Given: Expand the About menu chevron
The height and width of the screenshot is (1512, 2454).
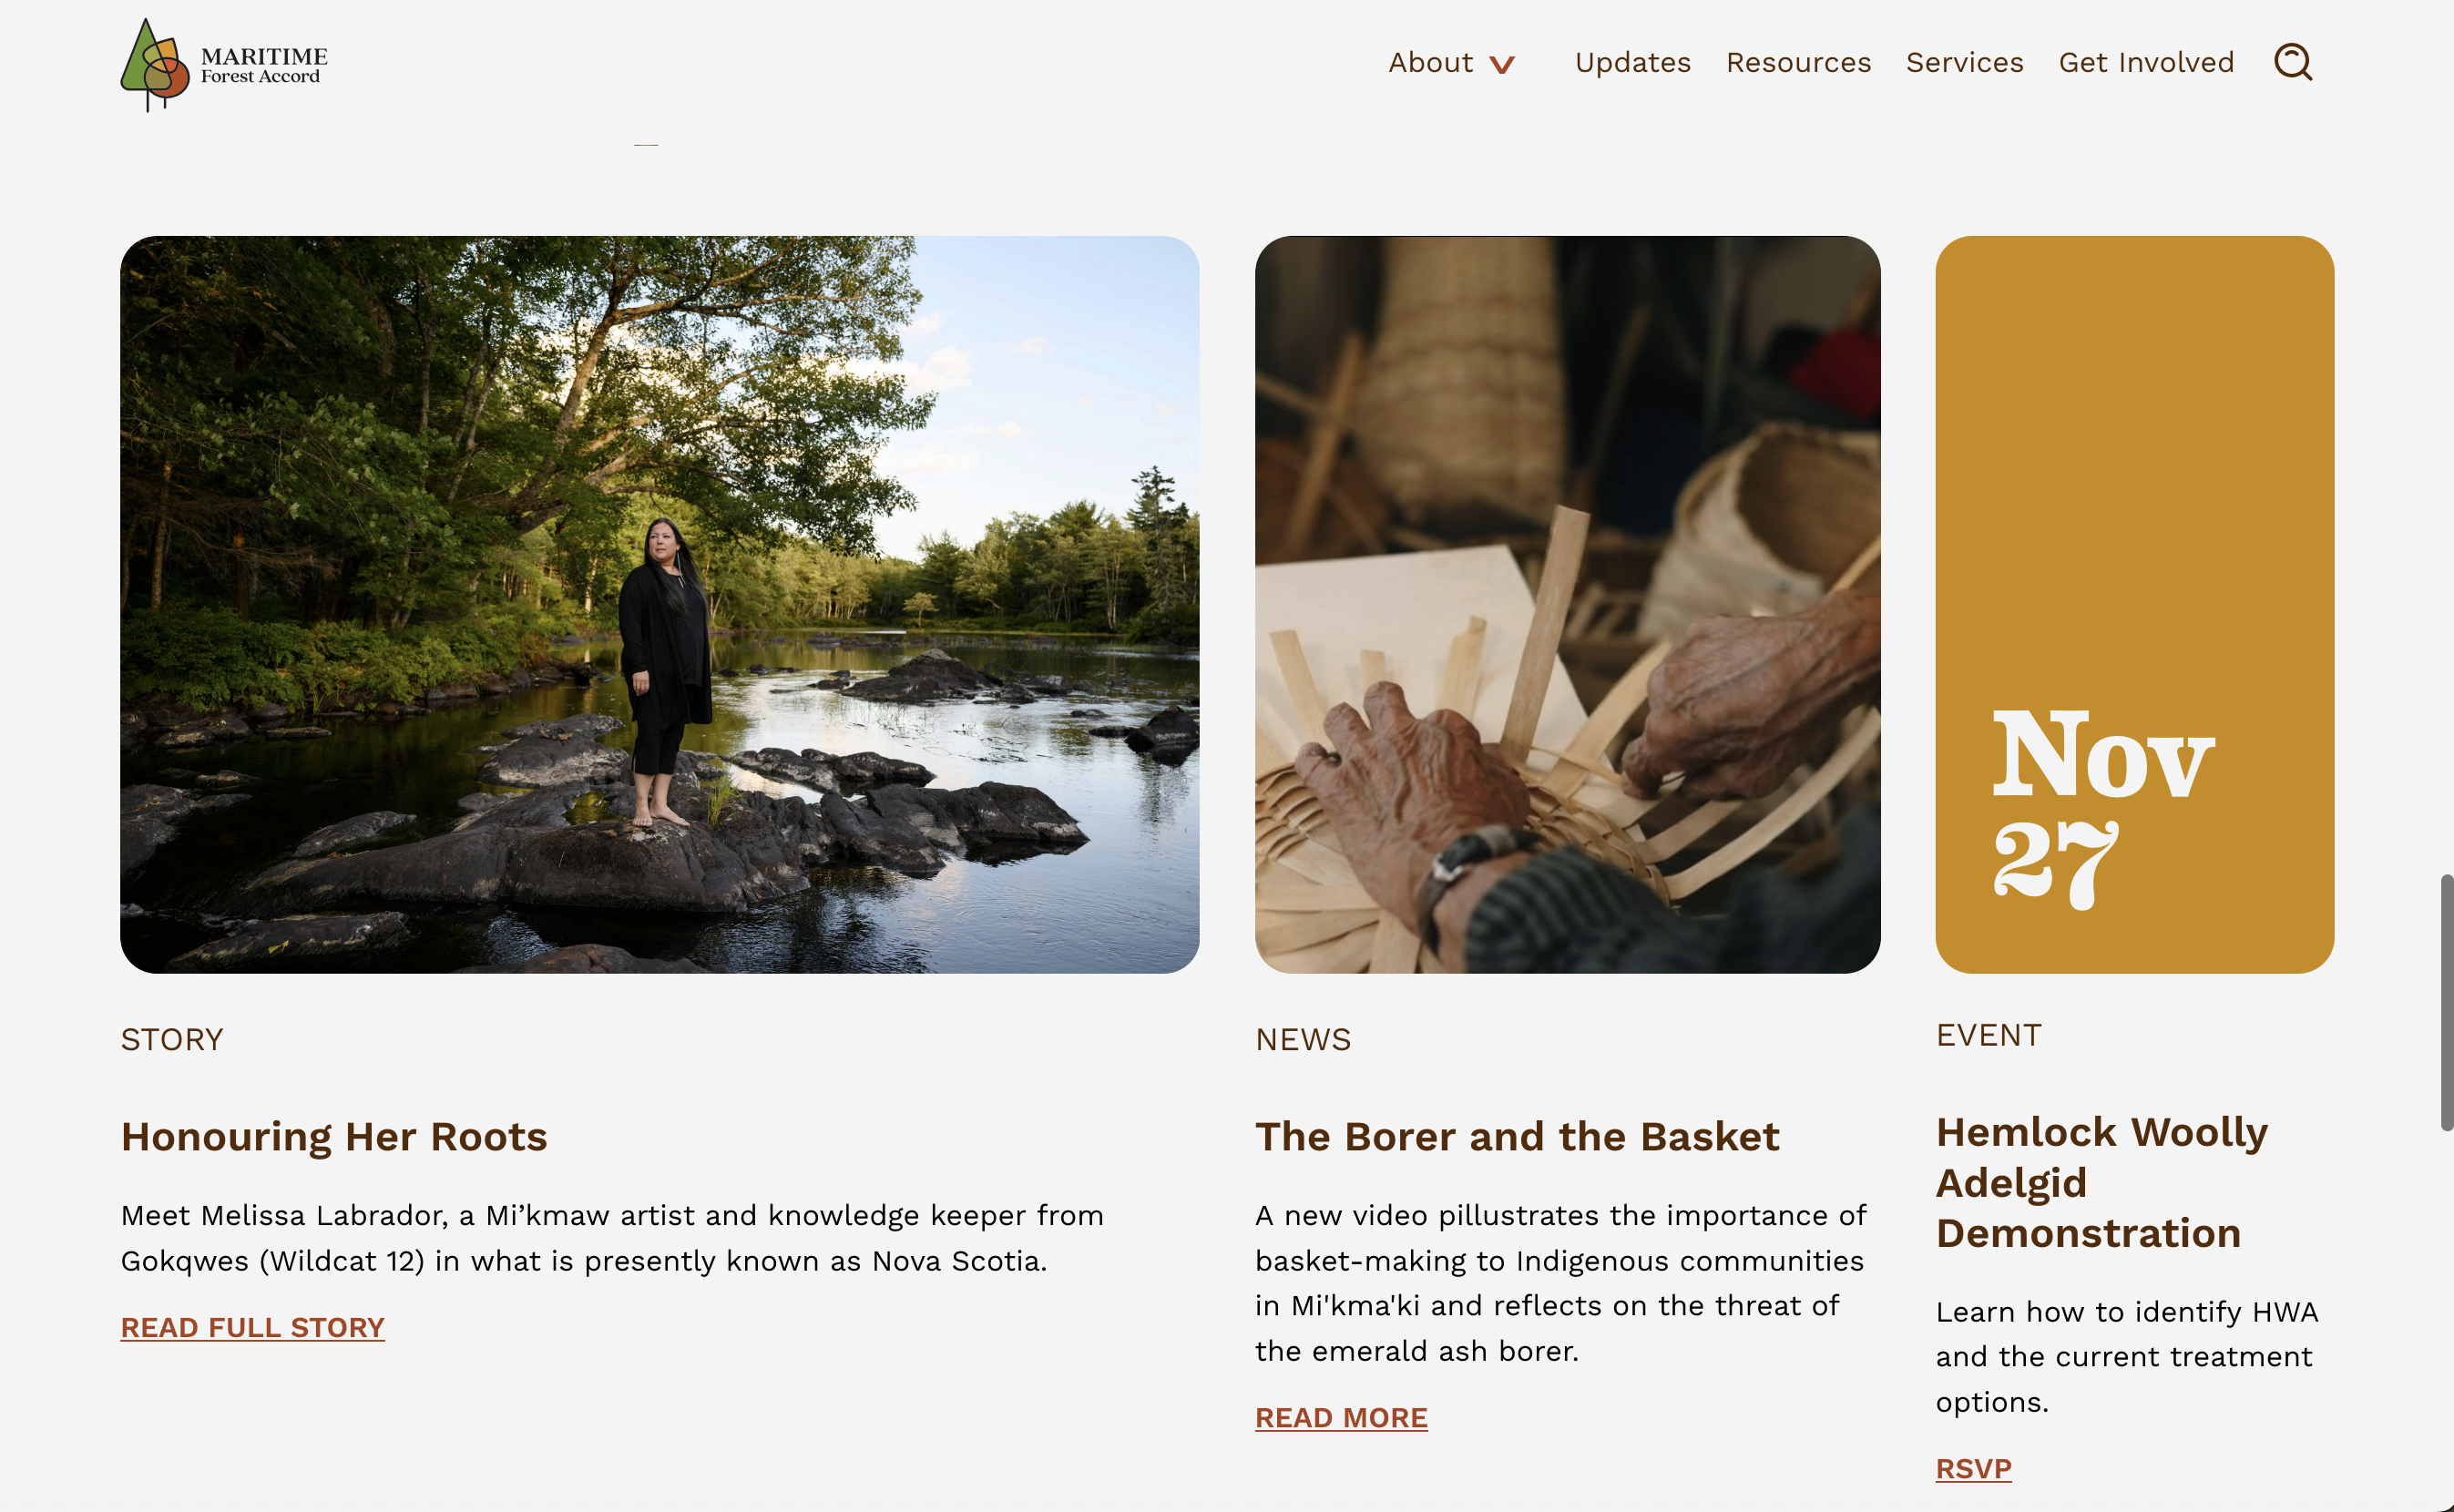Looking at the screenshot, I should 1502,65.
